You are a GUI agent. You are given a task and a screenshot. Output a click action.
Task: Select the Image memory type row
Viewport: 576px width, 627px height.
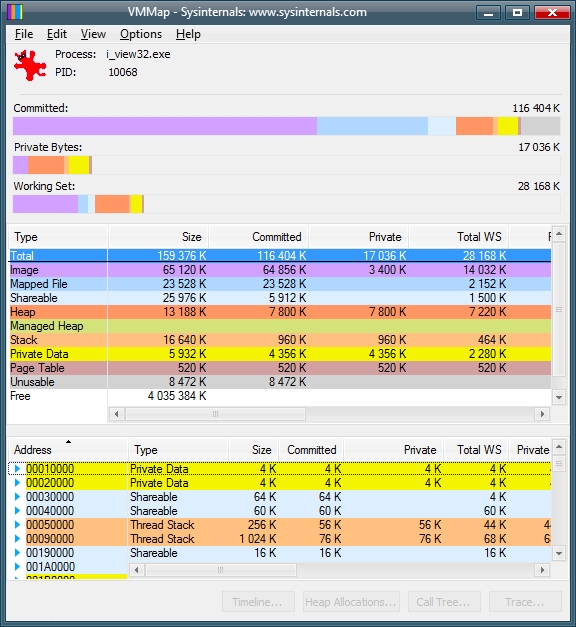(280, 270)
